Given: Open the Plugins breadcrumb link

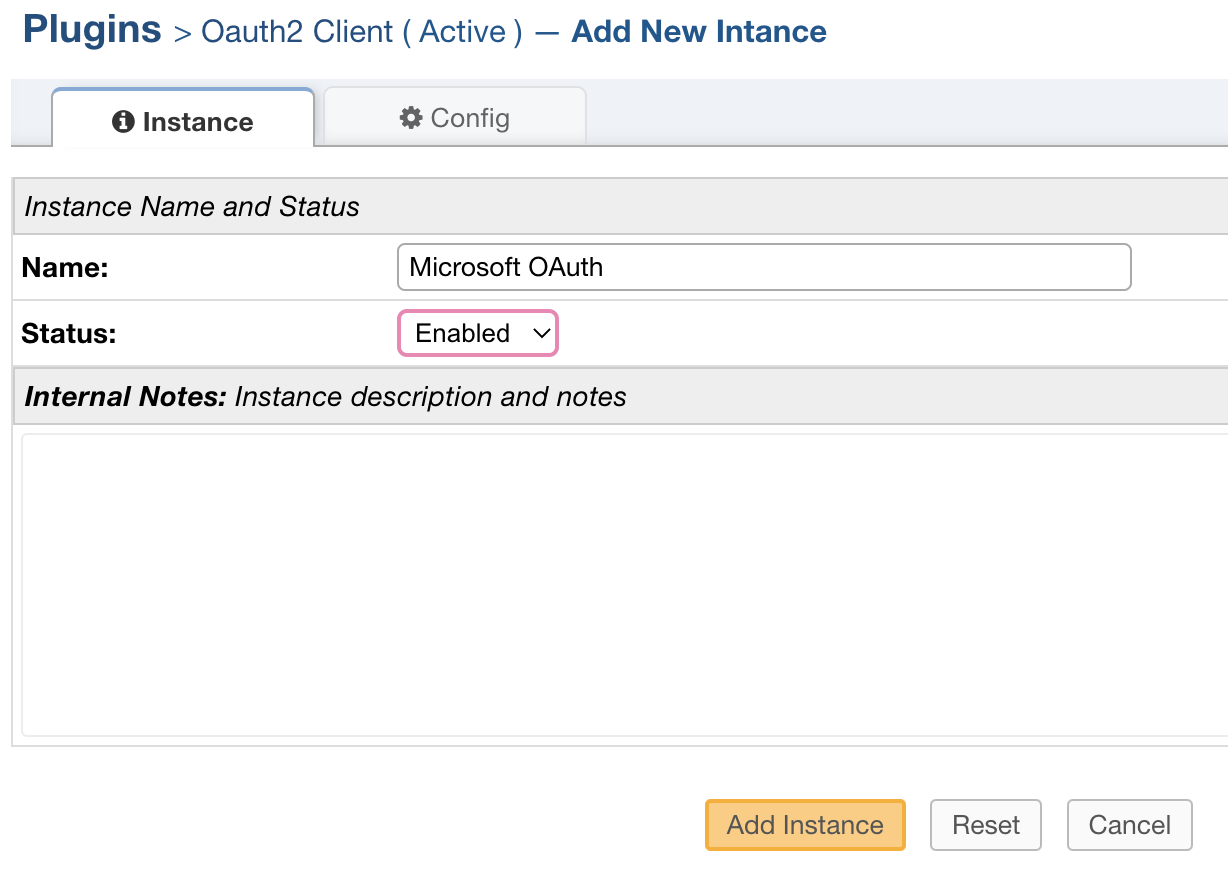Looking at the screenshot, I should tap(91, 29).
